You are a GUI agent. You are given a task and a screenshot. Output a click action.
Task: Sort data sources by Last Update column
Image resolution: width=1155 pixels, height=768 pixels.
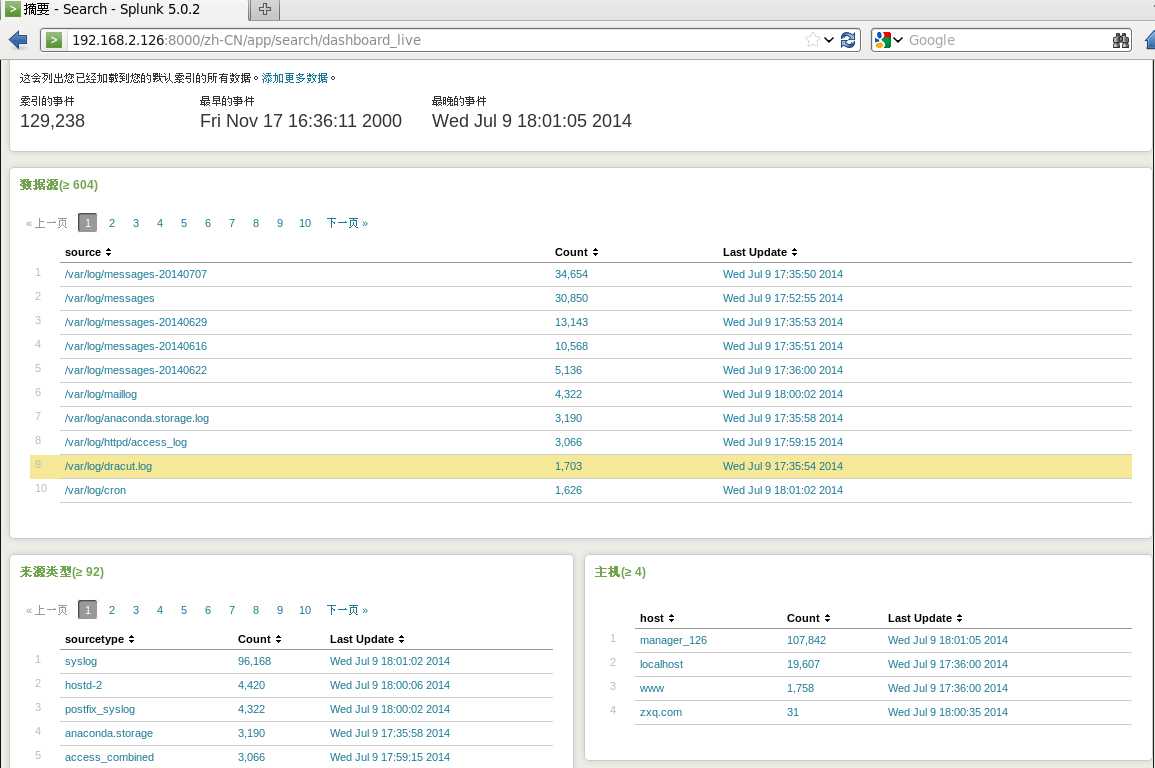click(x=759, y=252)
